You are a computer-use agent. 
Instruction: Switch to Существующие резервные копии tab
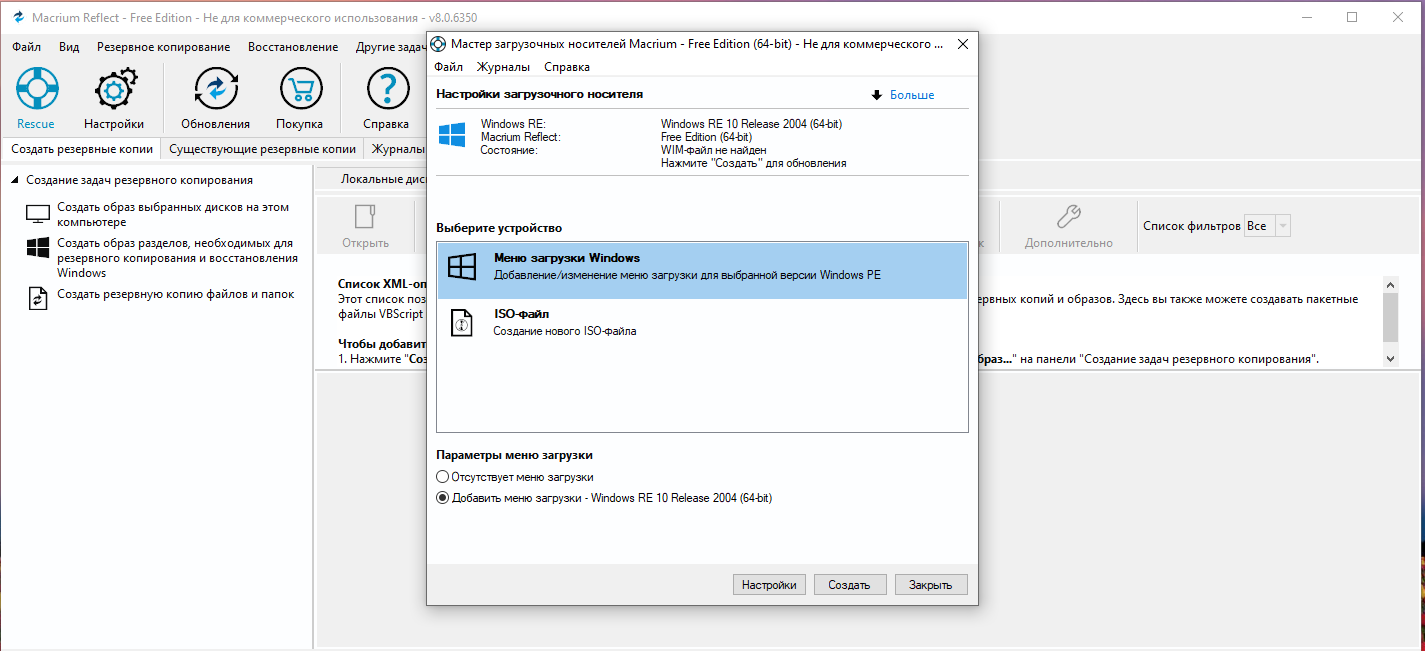(262, 149)
